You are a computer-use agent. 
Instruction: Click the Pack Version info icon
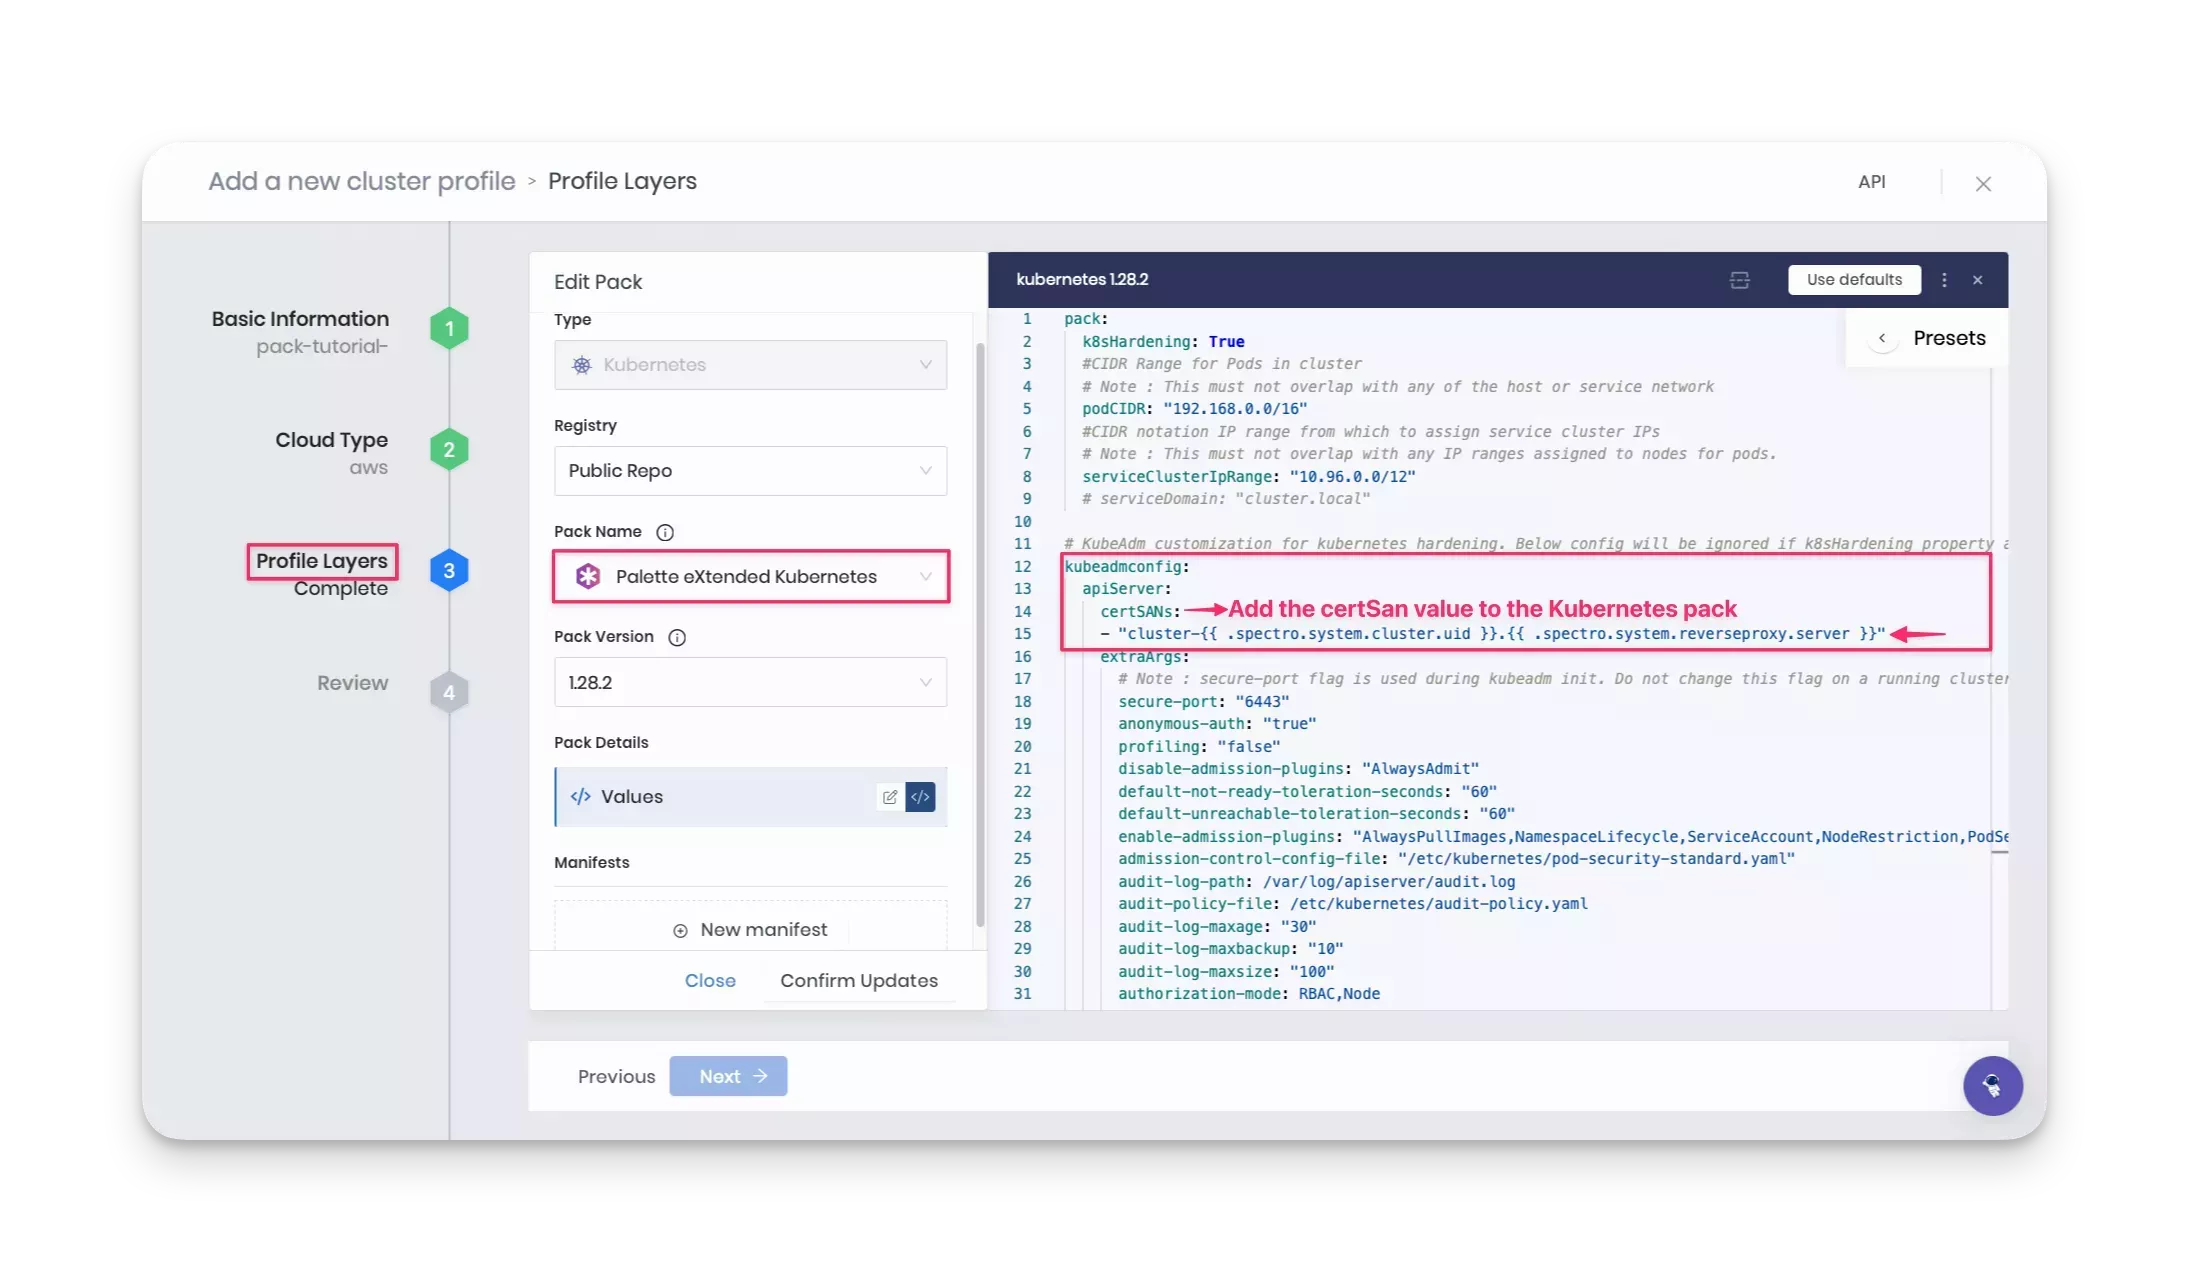click(677, 637)
